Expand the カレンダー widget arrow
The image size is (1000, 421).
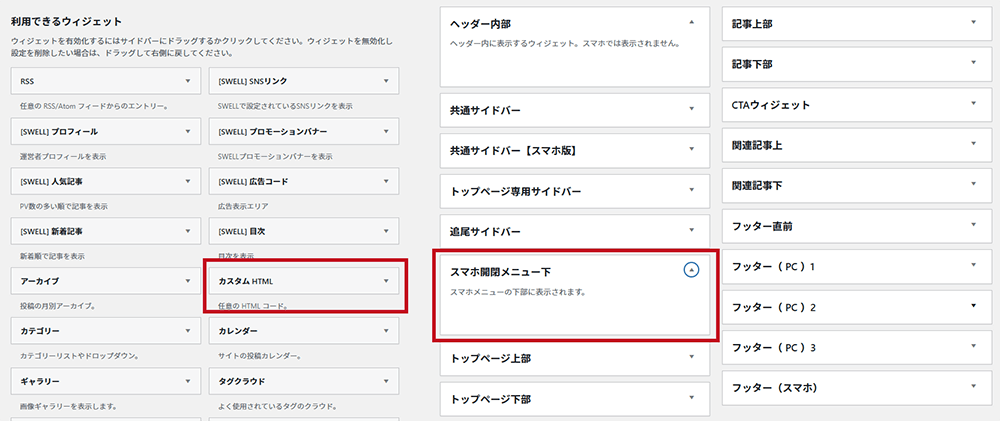pos(386,331)
